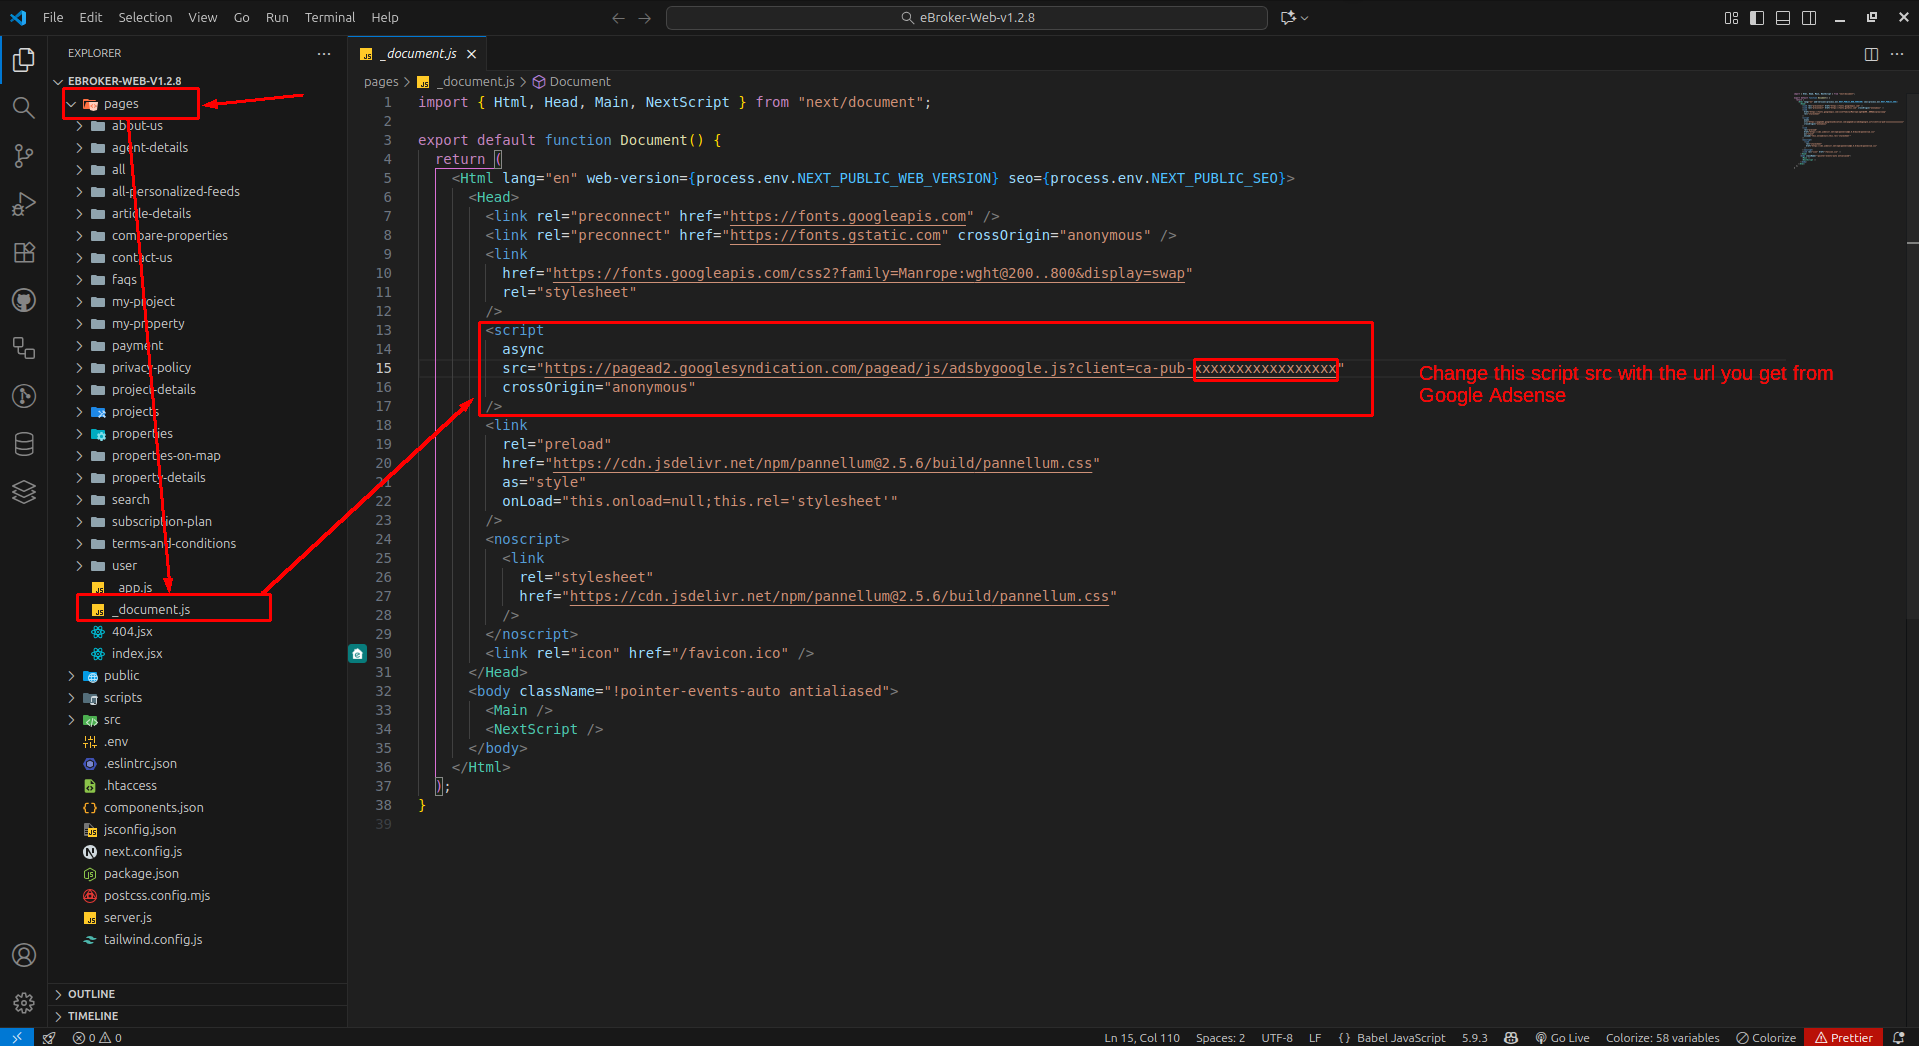The image size is (1919, 1046).
Task: Select the _document.js editor tab
Action: tap(417, 53)
